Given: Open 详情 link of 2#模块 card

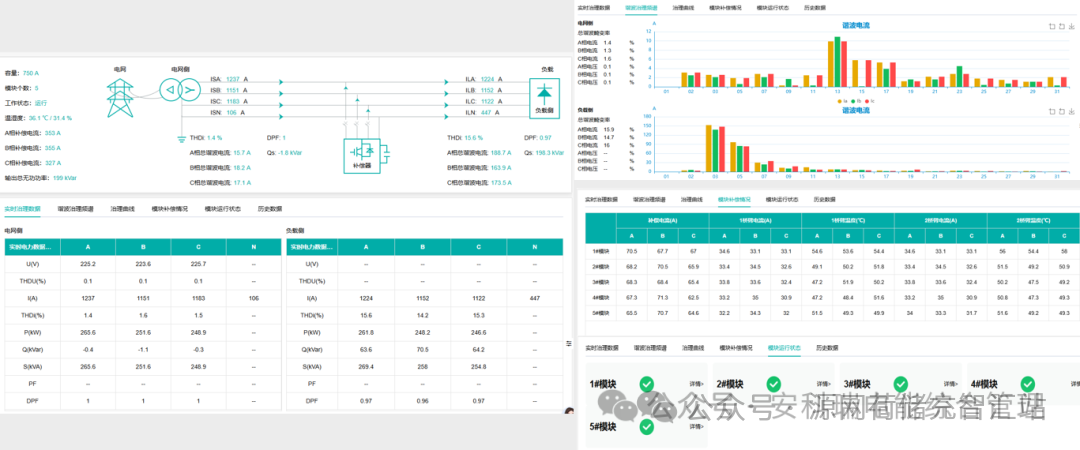Looking at the screenshot, I should [824, 384].
